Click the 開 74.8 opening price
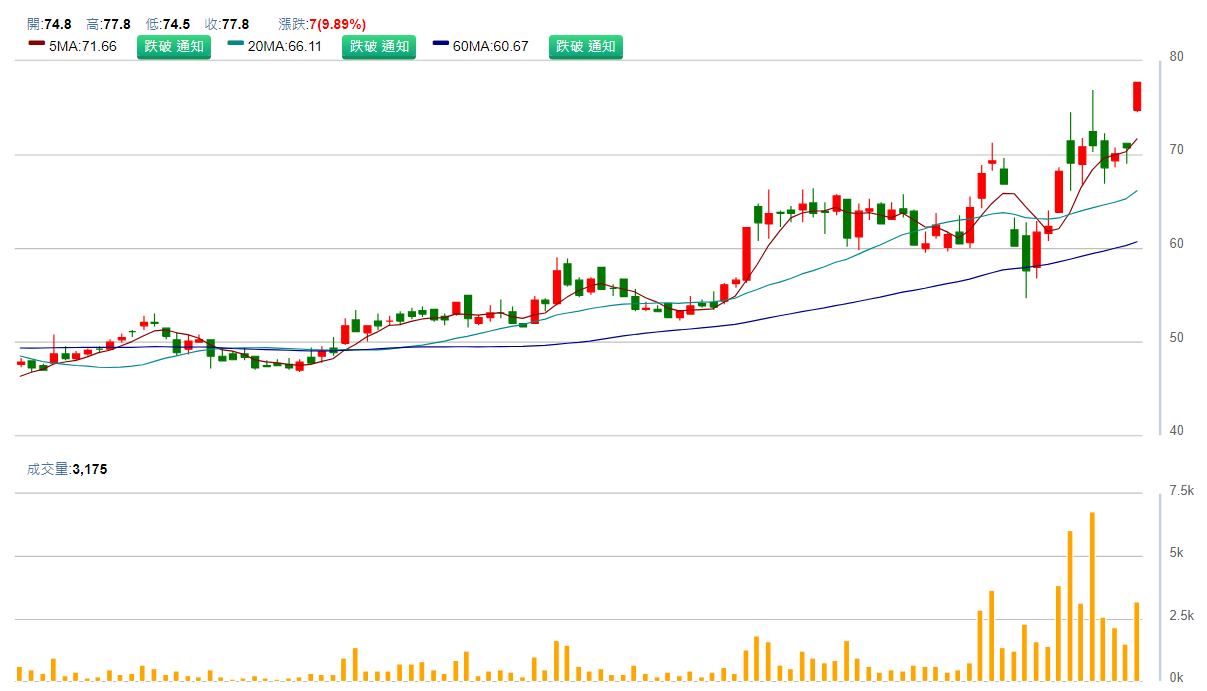The width and height of the screenshot is (1207, 691). 49,24
